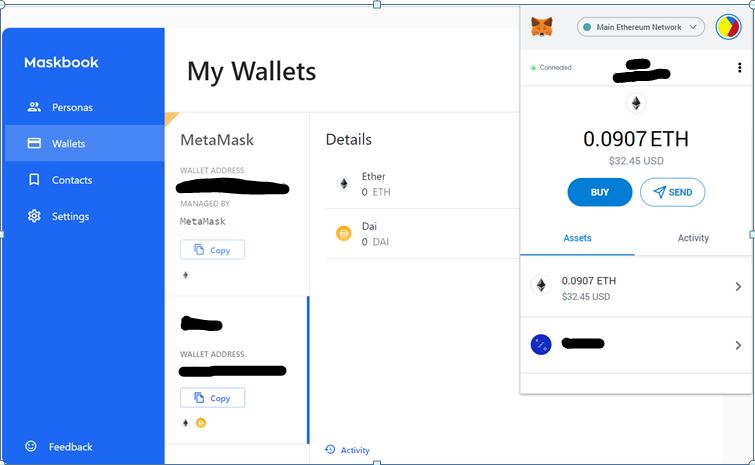Image resolution: width=755 pixels, height=465 pixels.
Task: Open the 0.0907 ETH asset row
Action: coord(636,287)
